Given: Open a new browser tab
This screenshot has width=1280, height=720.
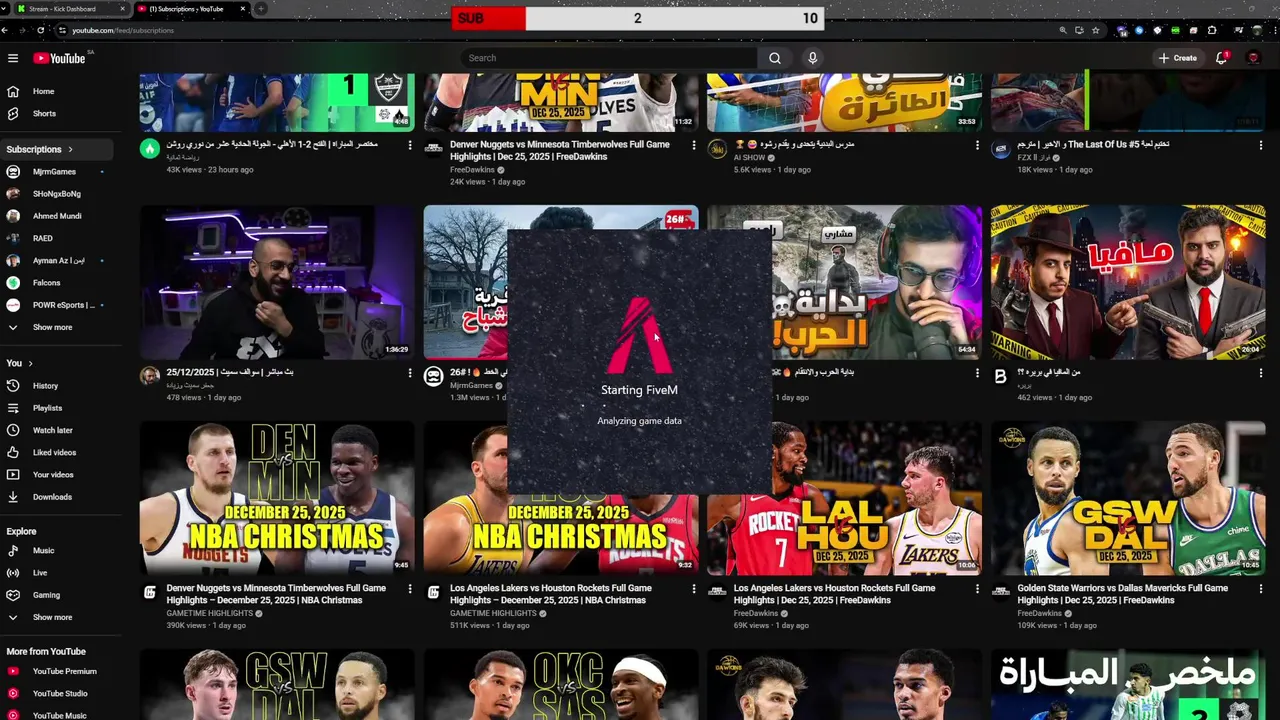Looking at the screenshot, I should [261, 9].
